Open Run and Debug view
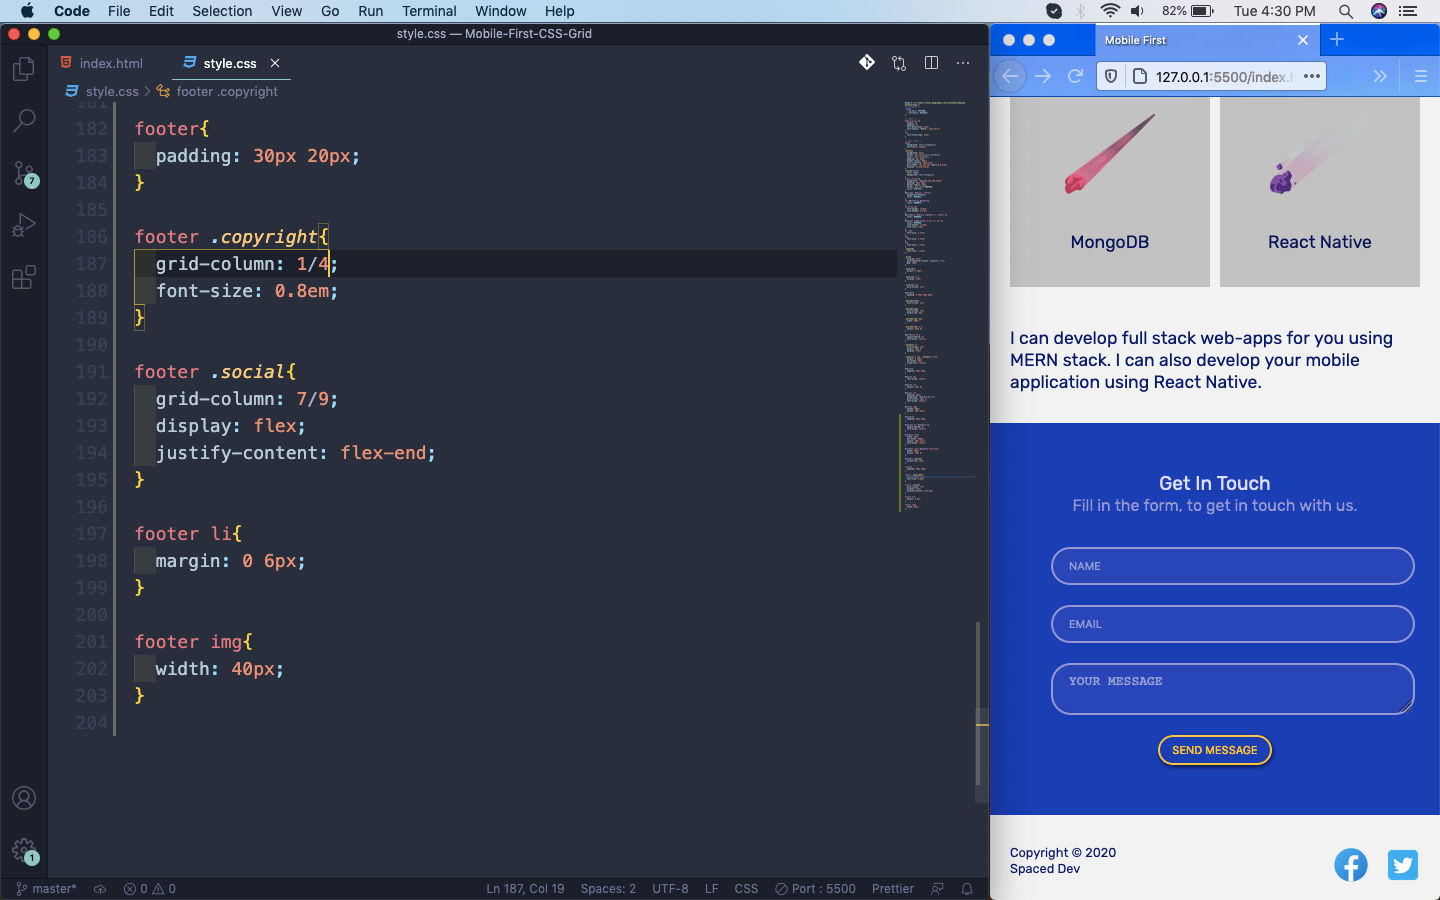The height and width of the screenshot is (900, 1440). [24, 225]
